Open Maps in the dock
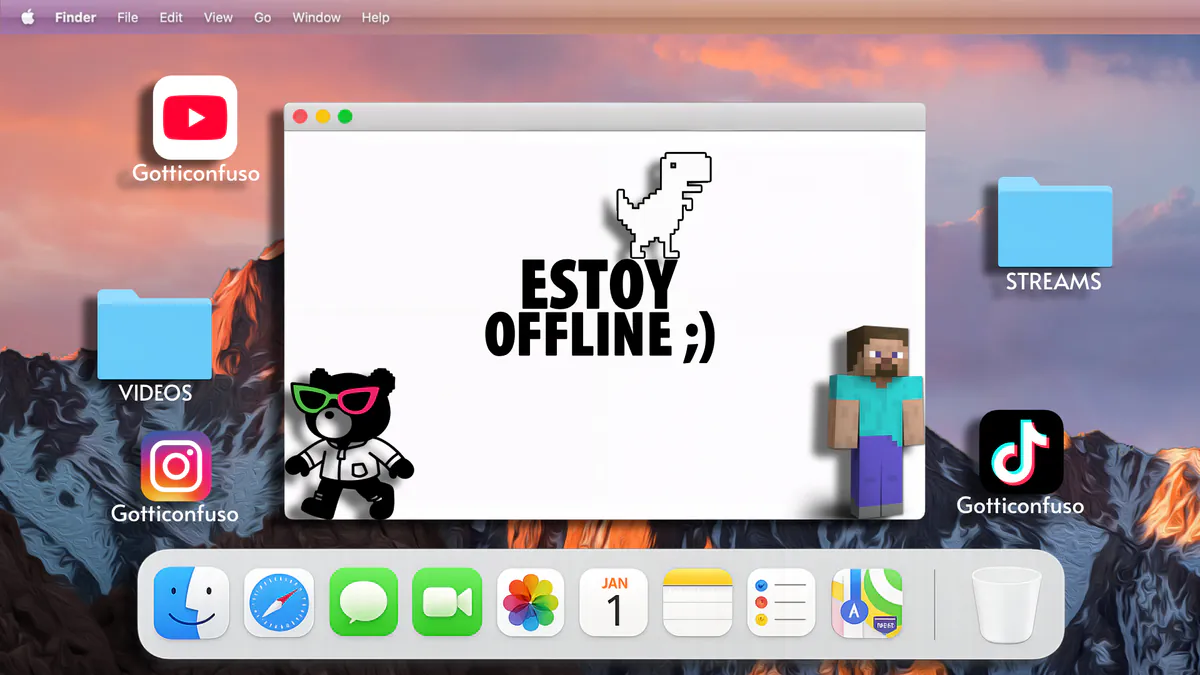This screenshot has height=675, width=1200. (867, 604)
